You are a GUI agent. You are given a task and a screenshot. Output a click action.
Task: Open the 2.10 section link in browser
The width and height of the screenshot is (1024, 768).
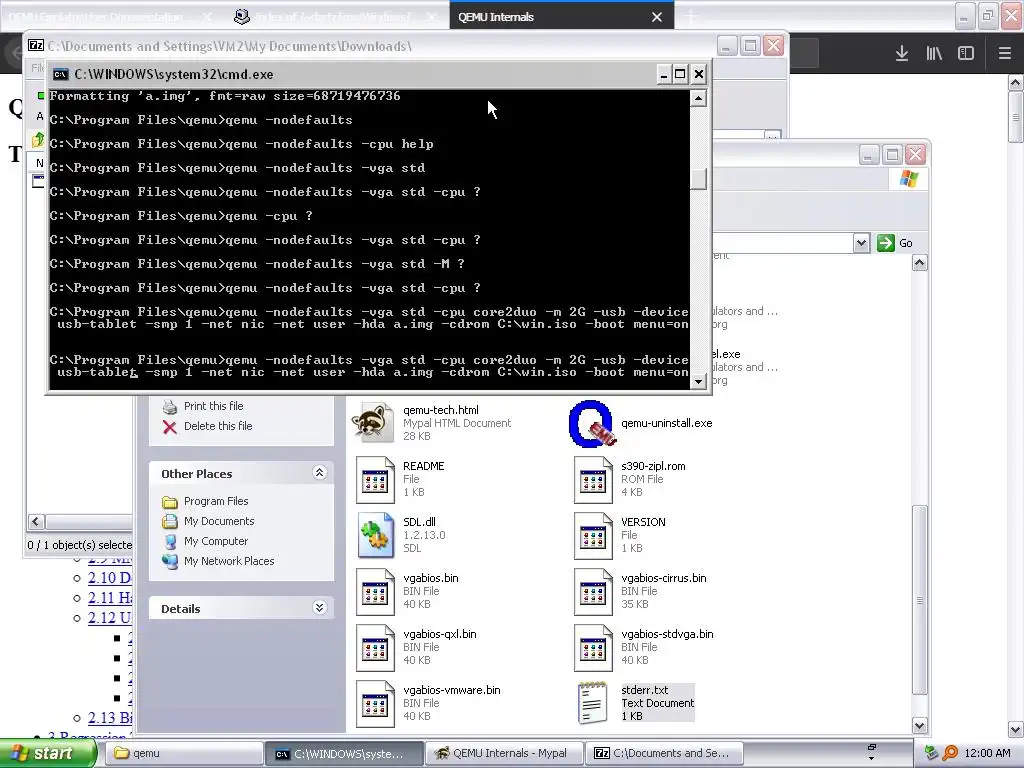coord(110,578)
